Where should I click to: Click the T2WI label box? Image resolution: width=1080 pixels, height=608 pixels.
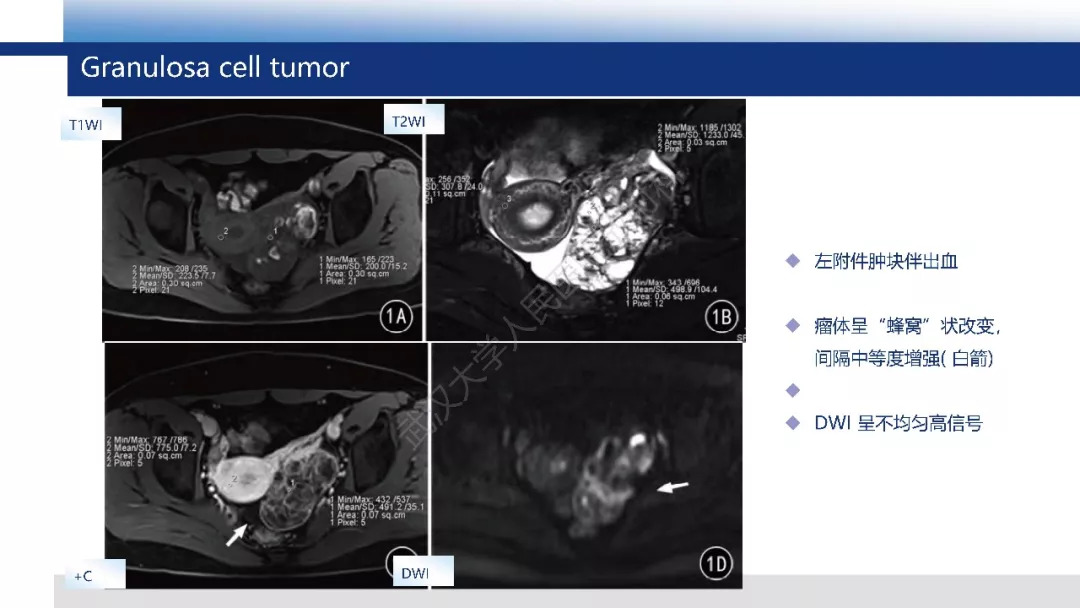point(413,119)
